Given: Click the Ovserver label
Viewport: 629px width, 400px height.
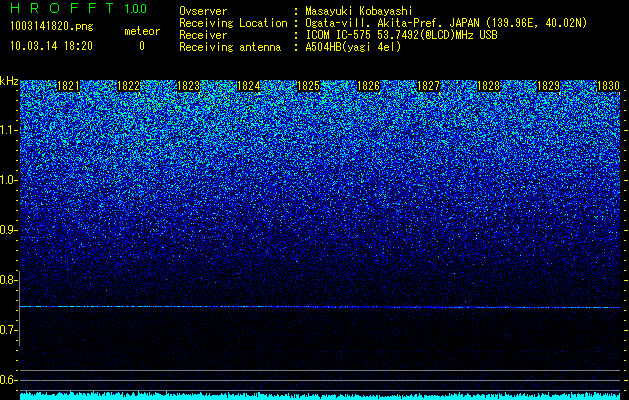Looking at the screenshot, I should [203, 11].
